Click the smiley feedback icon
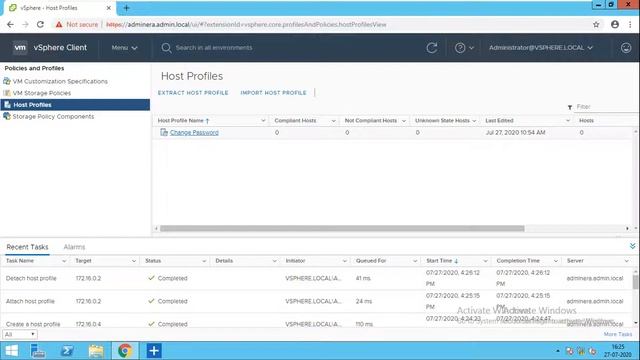The height and width of the screenshot is (360, 640). [626, 48]
